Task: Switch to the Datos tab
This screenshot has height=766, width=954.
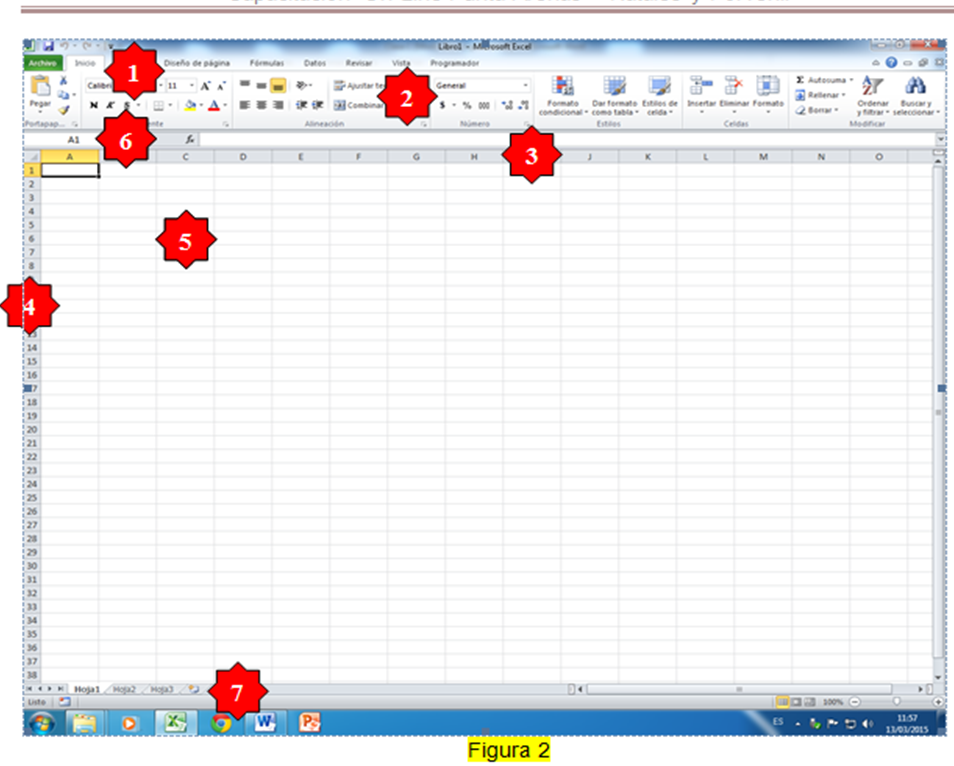Action: (315, 63)
